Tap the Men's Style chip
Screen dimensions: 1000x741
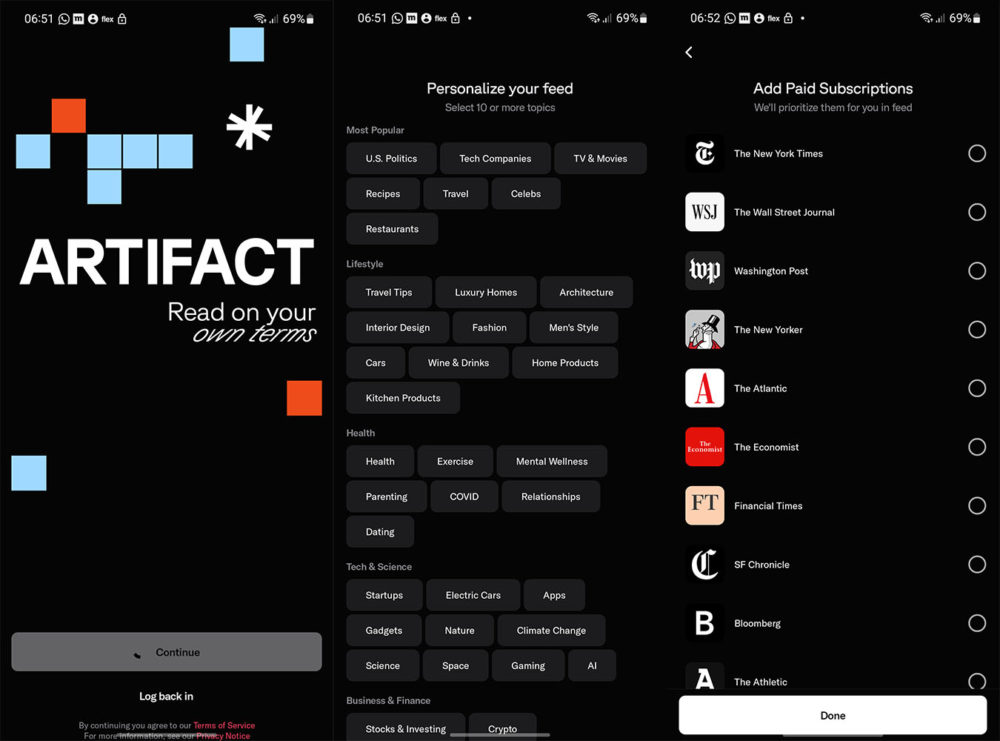coord(573,328)
